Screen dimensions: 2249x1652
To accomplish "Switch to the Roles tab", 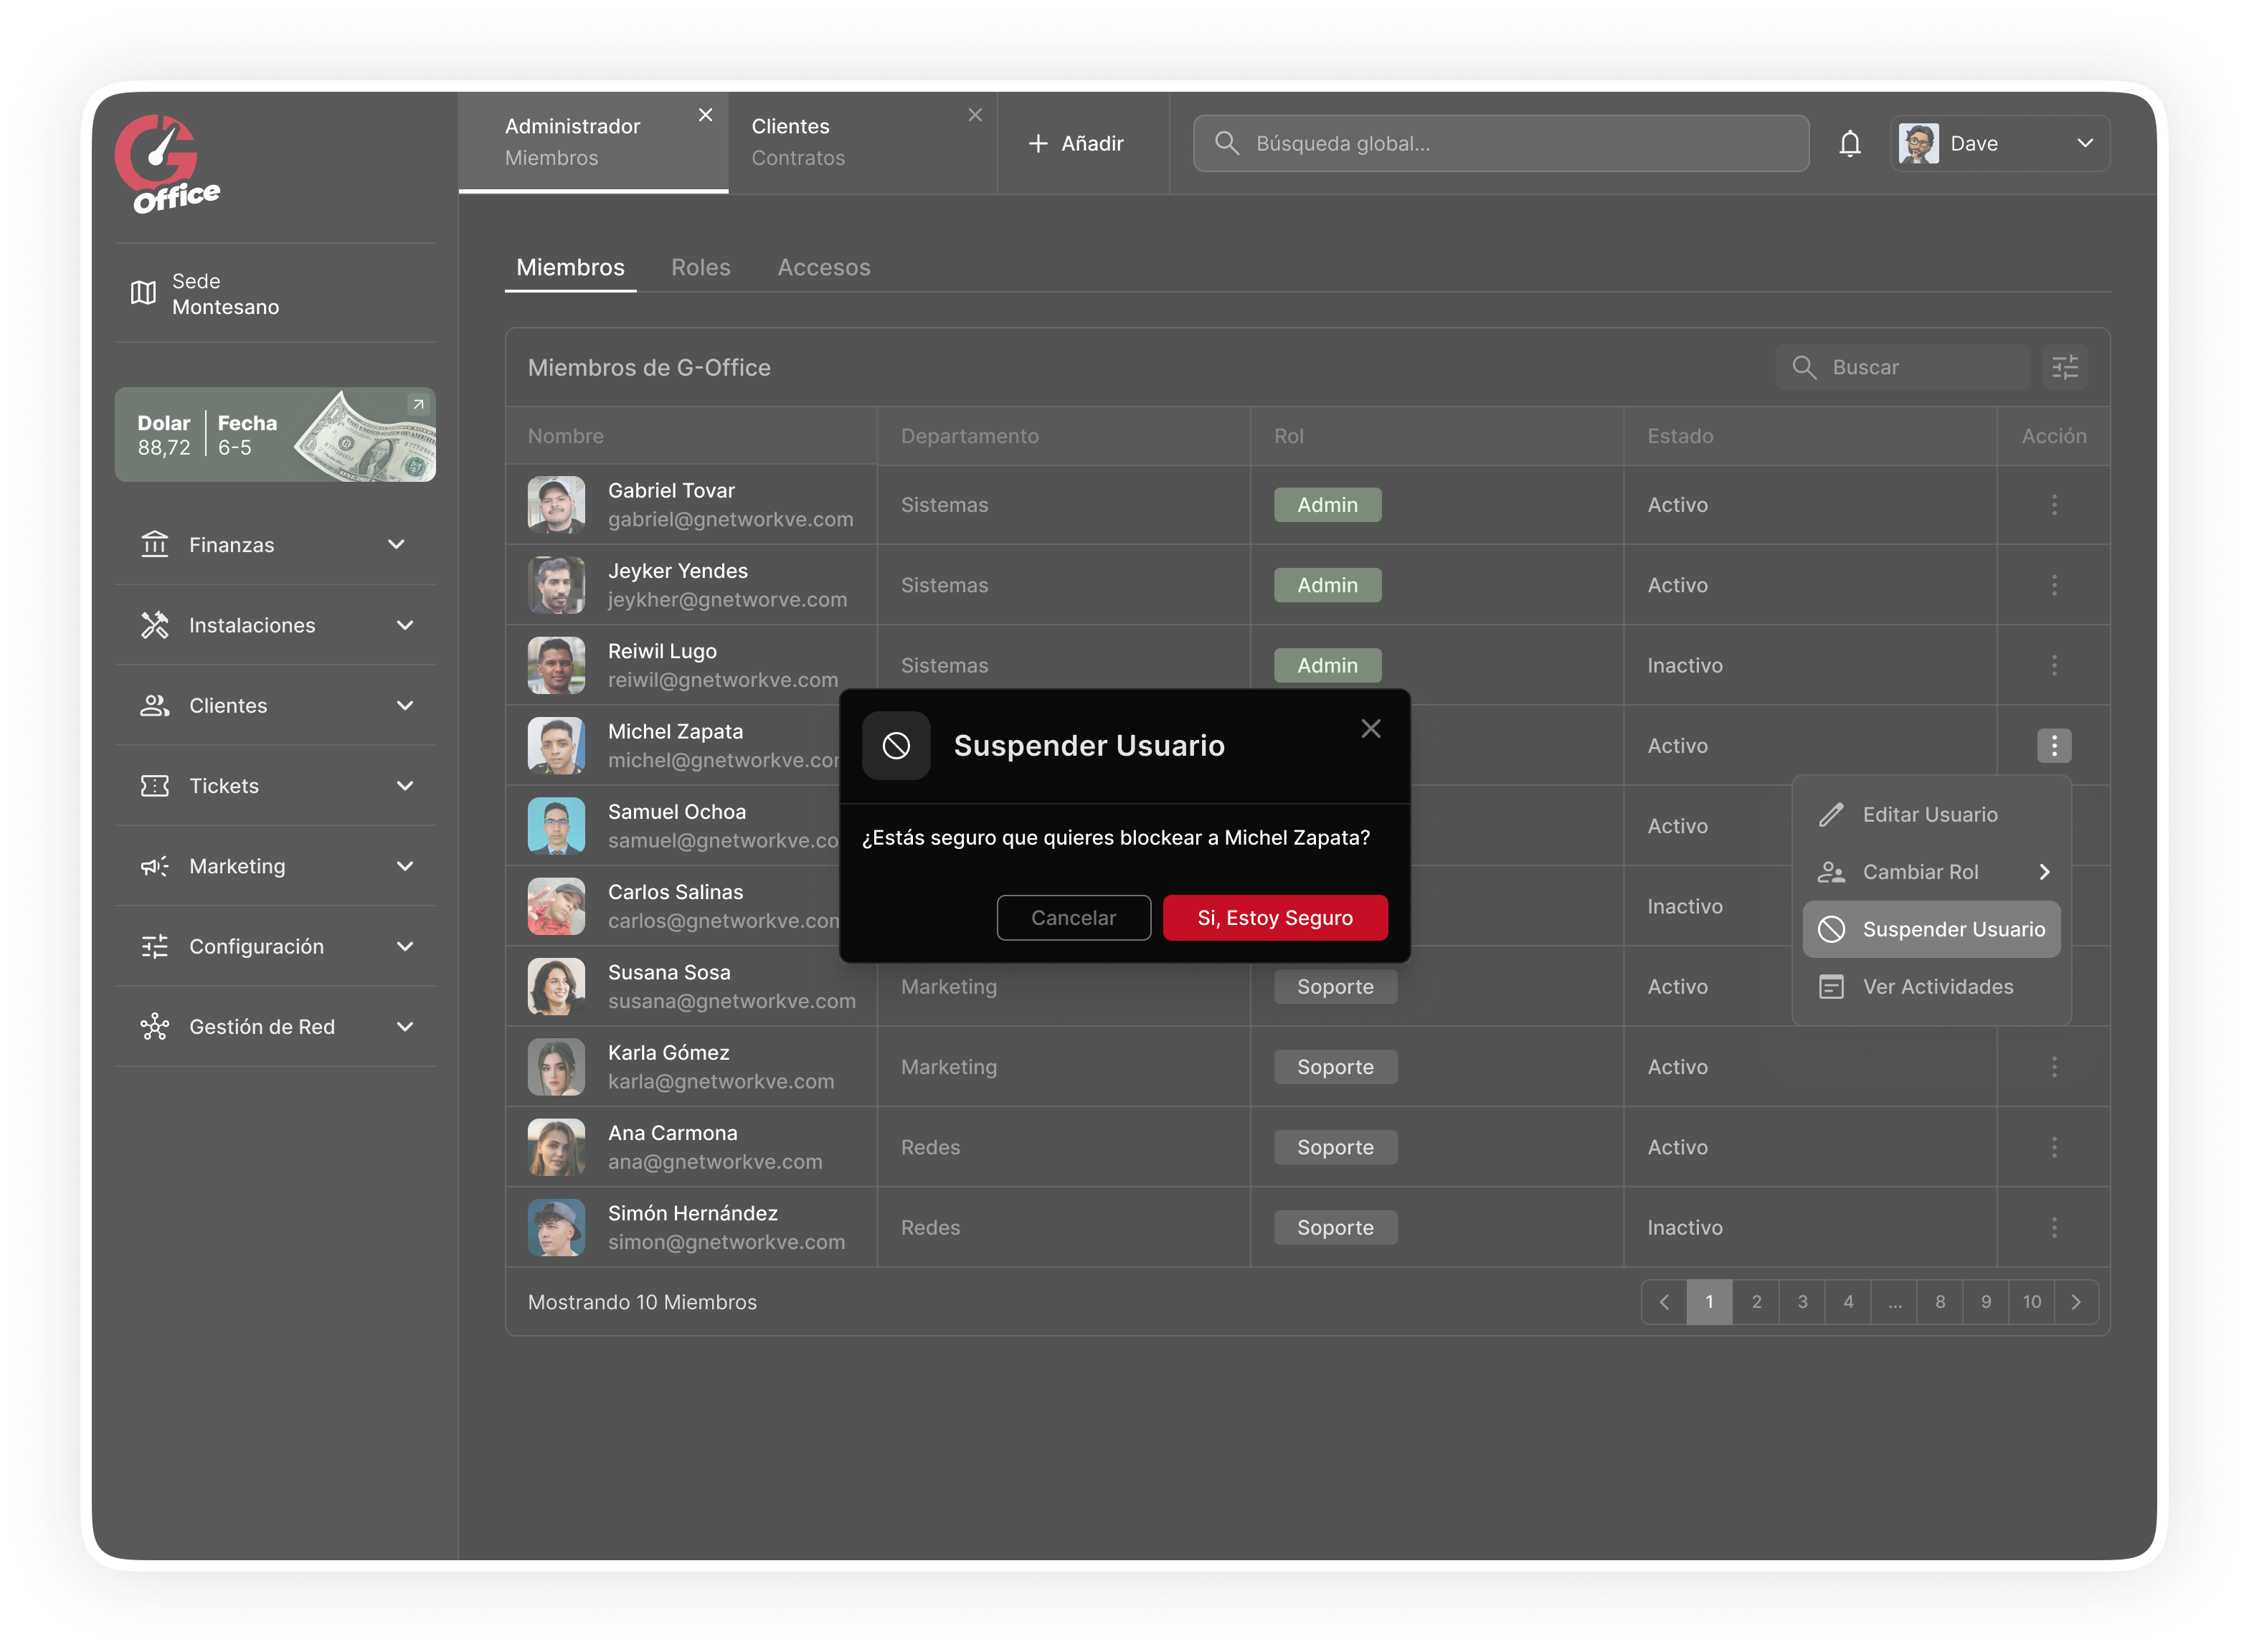I will pos(700,267).
